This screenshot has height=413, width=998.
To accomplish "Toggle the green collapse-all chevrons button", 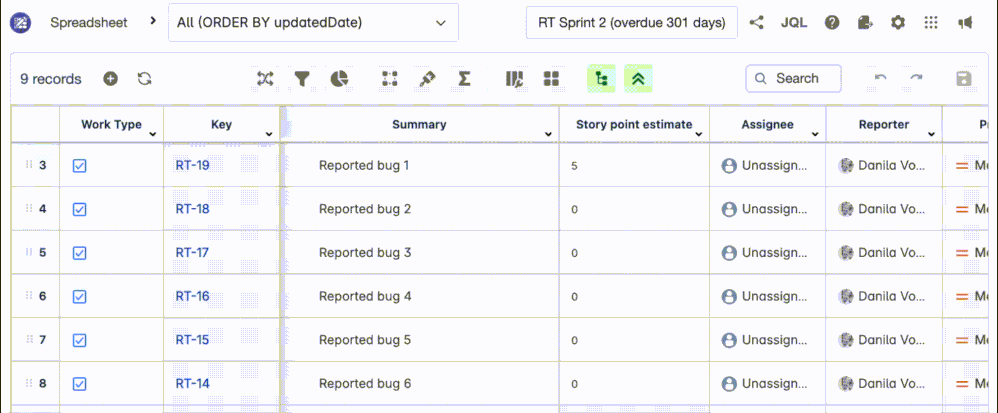I will point(638,79).
